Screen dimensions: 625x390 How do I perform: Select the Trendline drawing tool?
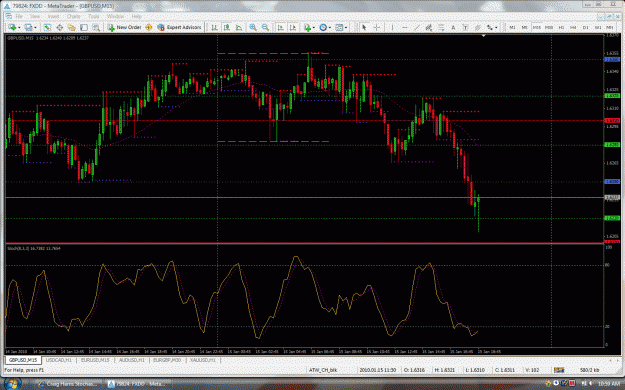pos(417,28)
